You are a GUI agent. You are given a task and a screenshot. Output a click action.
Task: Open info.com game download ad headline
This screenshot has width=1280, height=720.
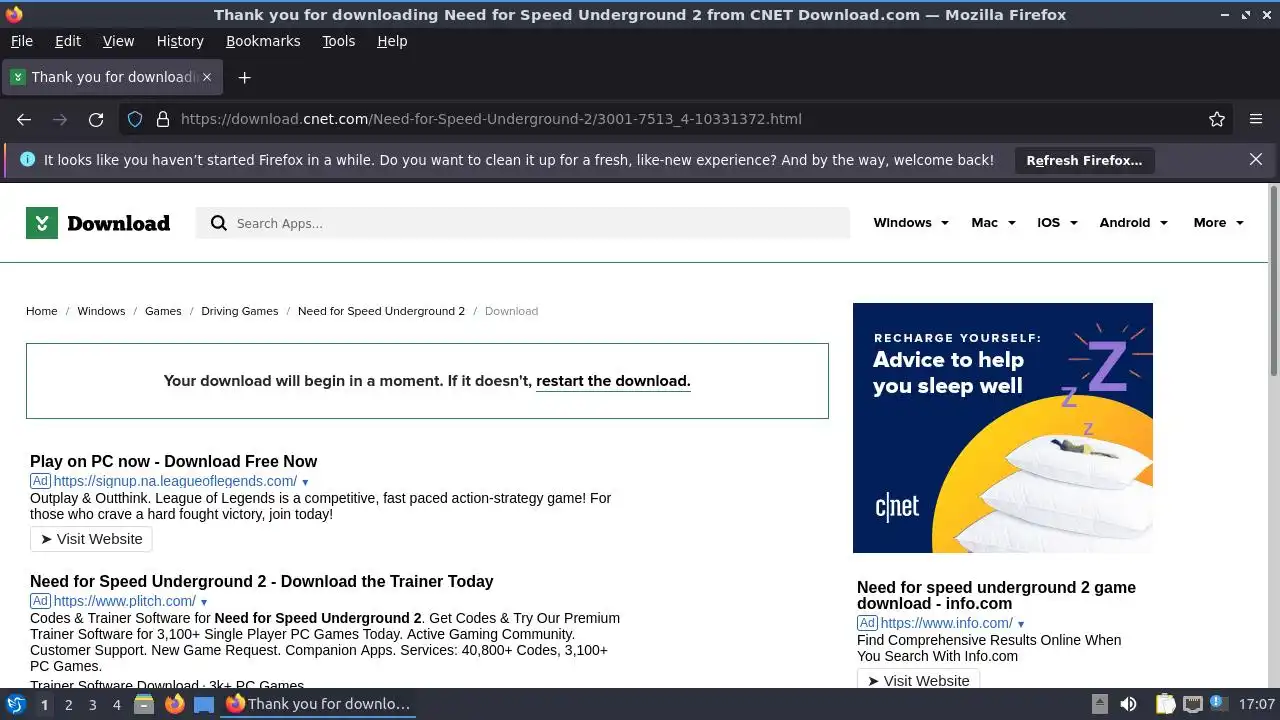(996, 595)
